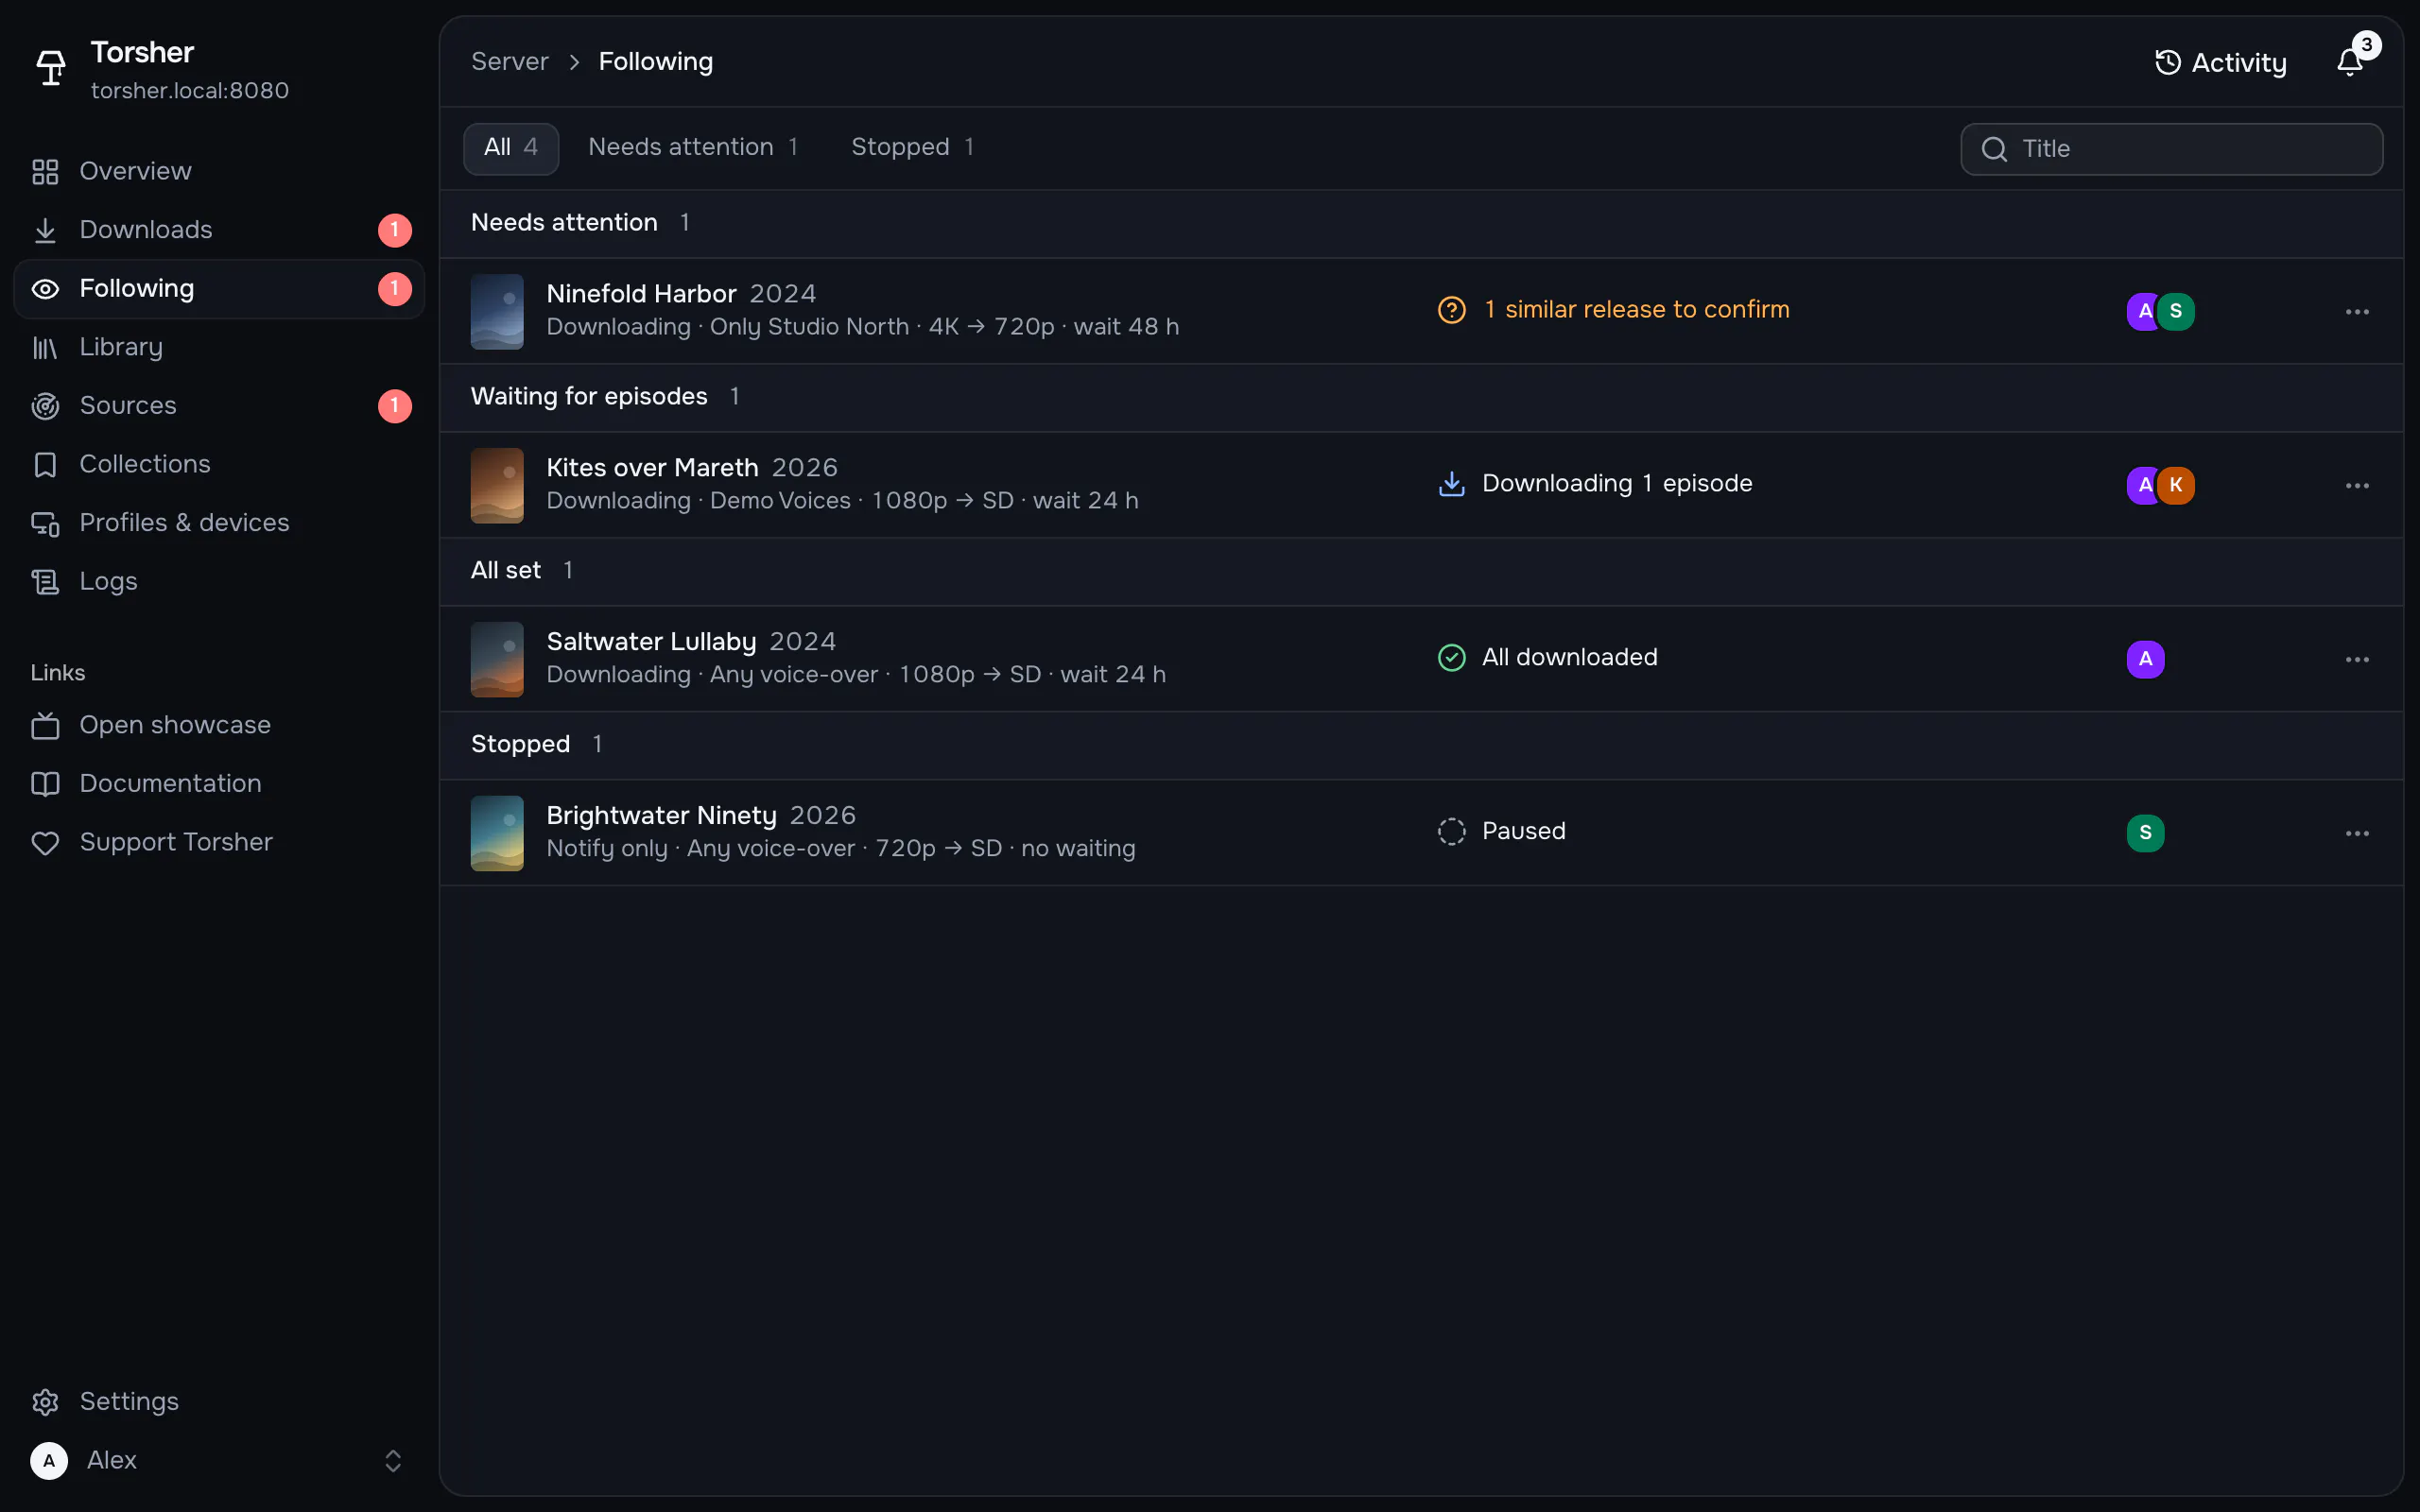Click the Torsher lamp logo icon

coord(50,68)
